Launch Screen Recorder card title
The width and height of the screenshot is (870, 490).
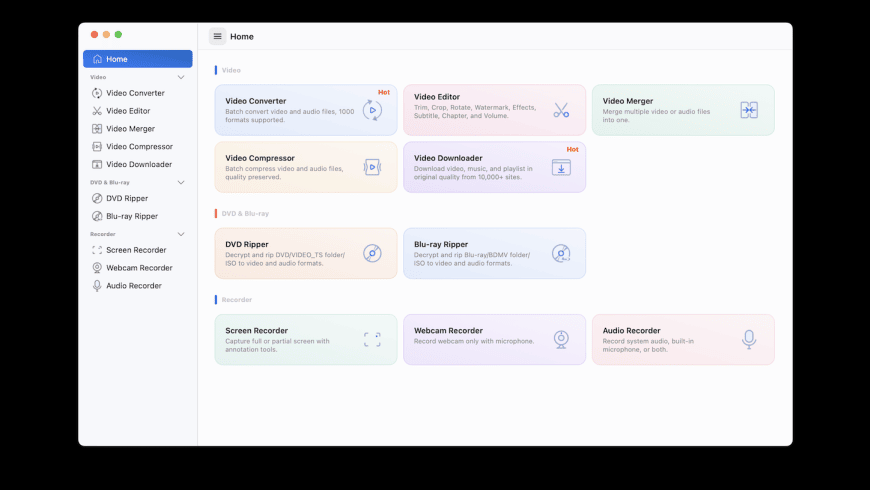(256, 331)
